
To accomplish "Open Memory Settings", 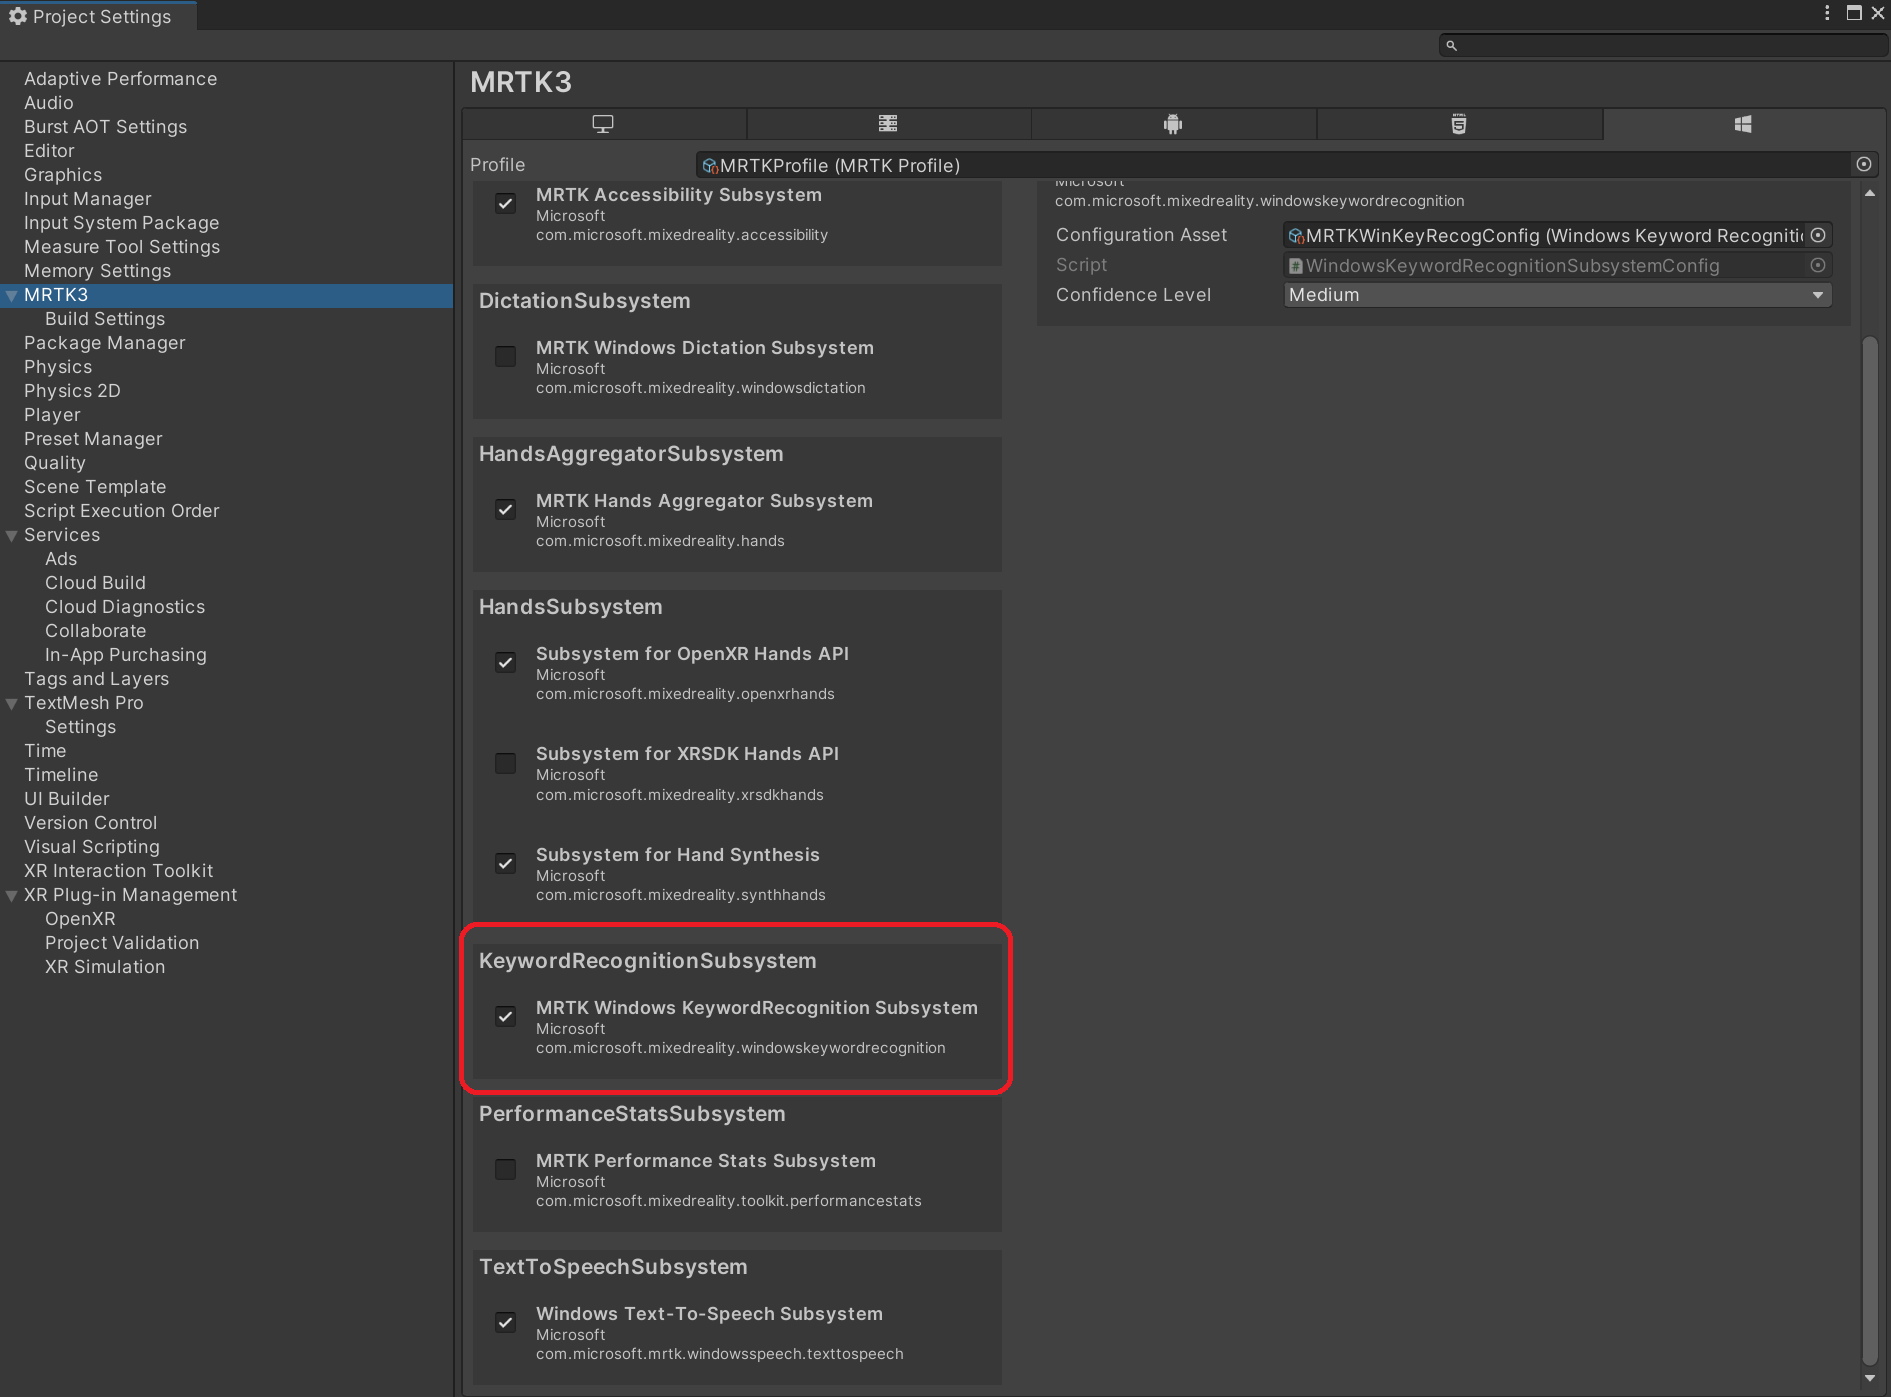I will pyautogui.click(x=97, y=271).
